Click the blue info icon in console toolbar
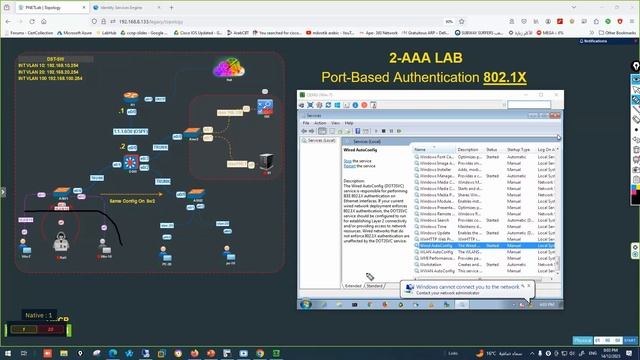The image size is (640, 360). 355,105
